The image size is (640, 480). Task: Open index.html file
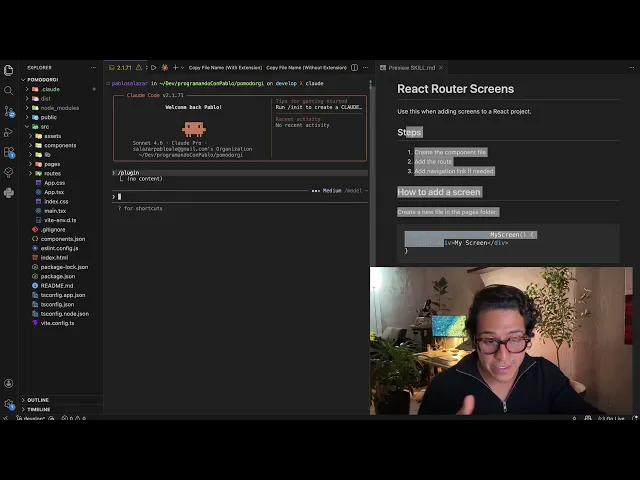[61, 258]
